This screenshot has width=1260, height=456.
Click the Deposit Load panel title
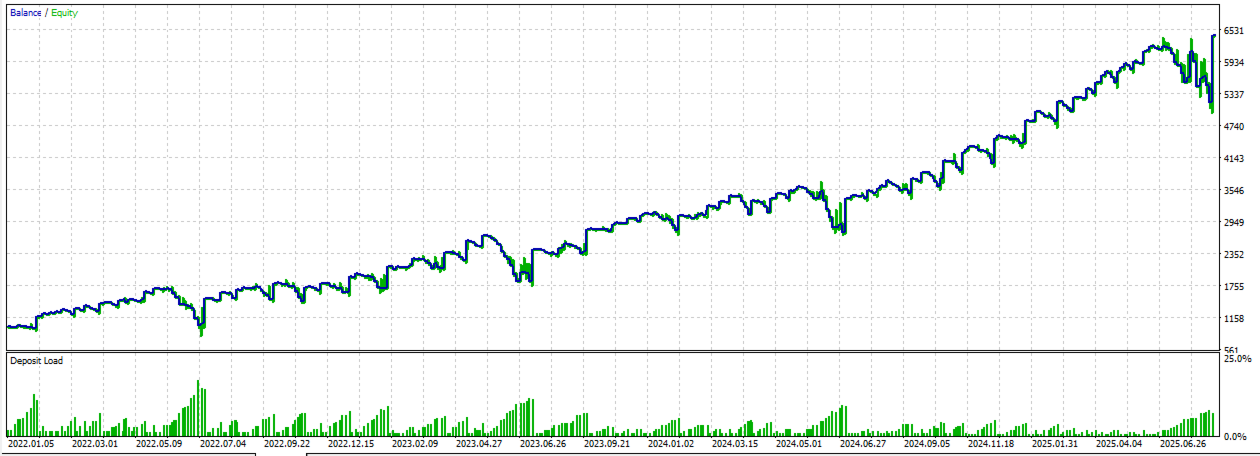[35, 360]
